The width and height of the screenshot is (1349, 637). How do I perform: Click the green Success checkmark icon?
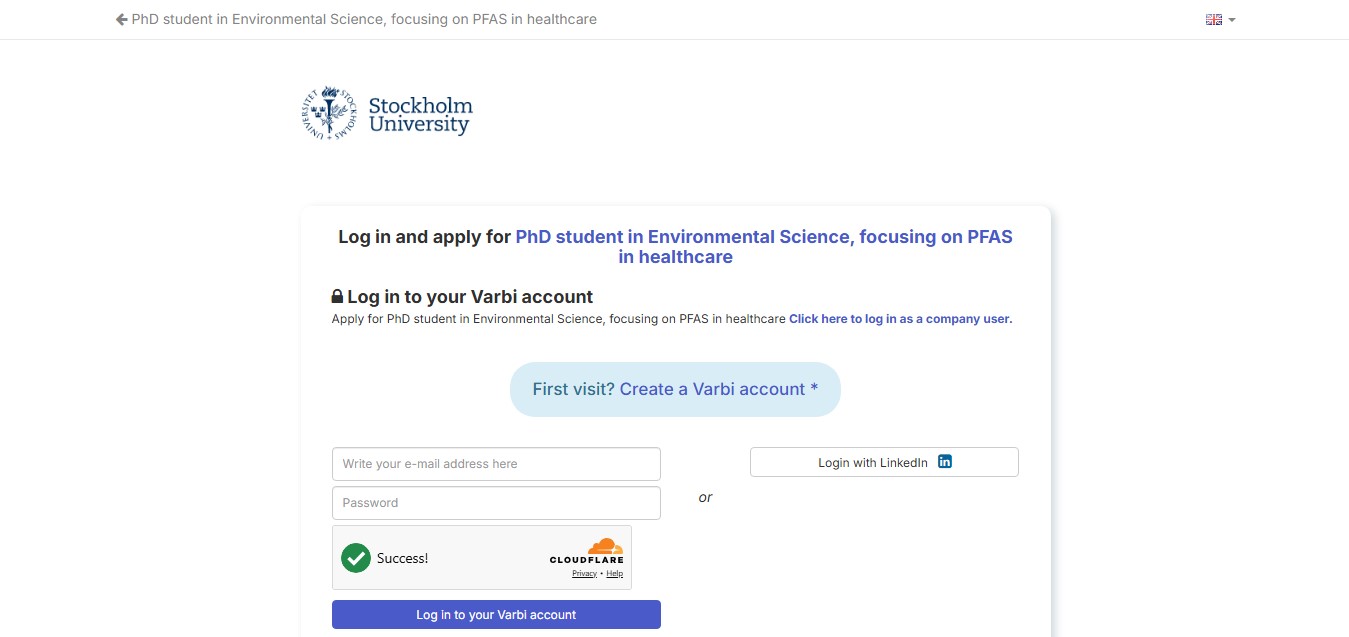point(356,558)
